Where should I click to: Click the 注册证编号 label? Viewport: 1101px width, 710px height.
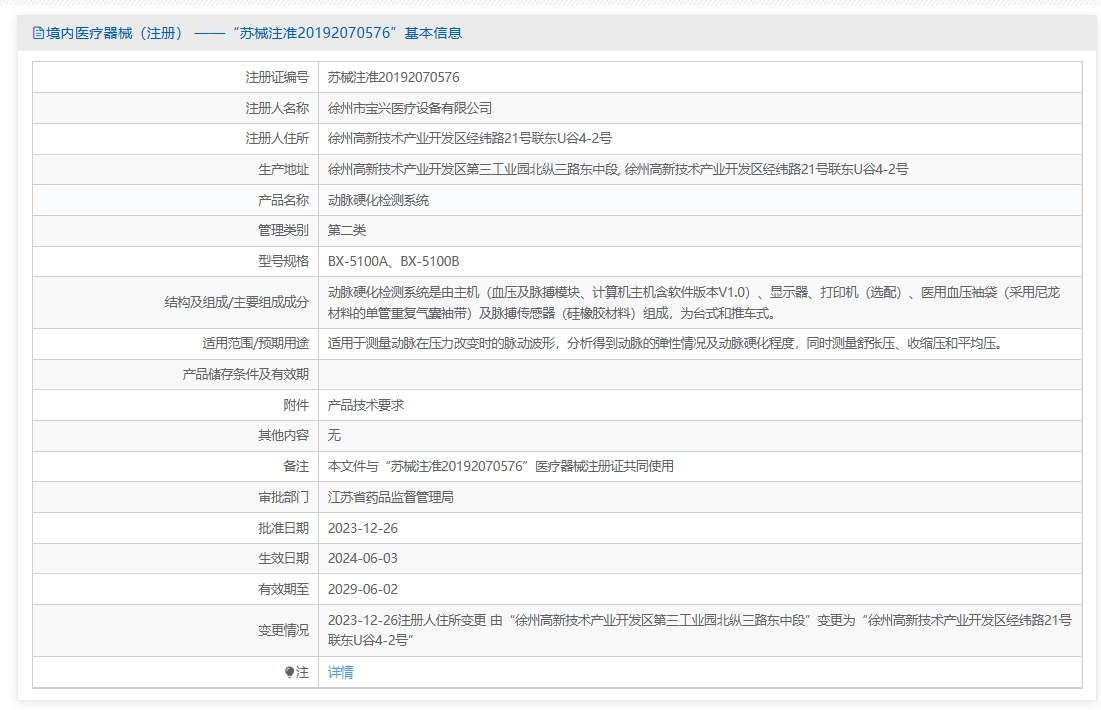277,77
